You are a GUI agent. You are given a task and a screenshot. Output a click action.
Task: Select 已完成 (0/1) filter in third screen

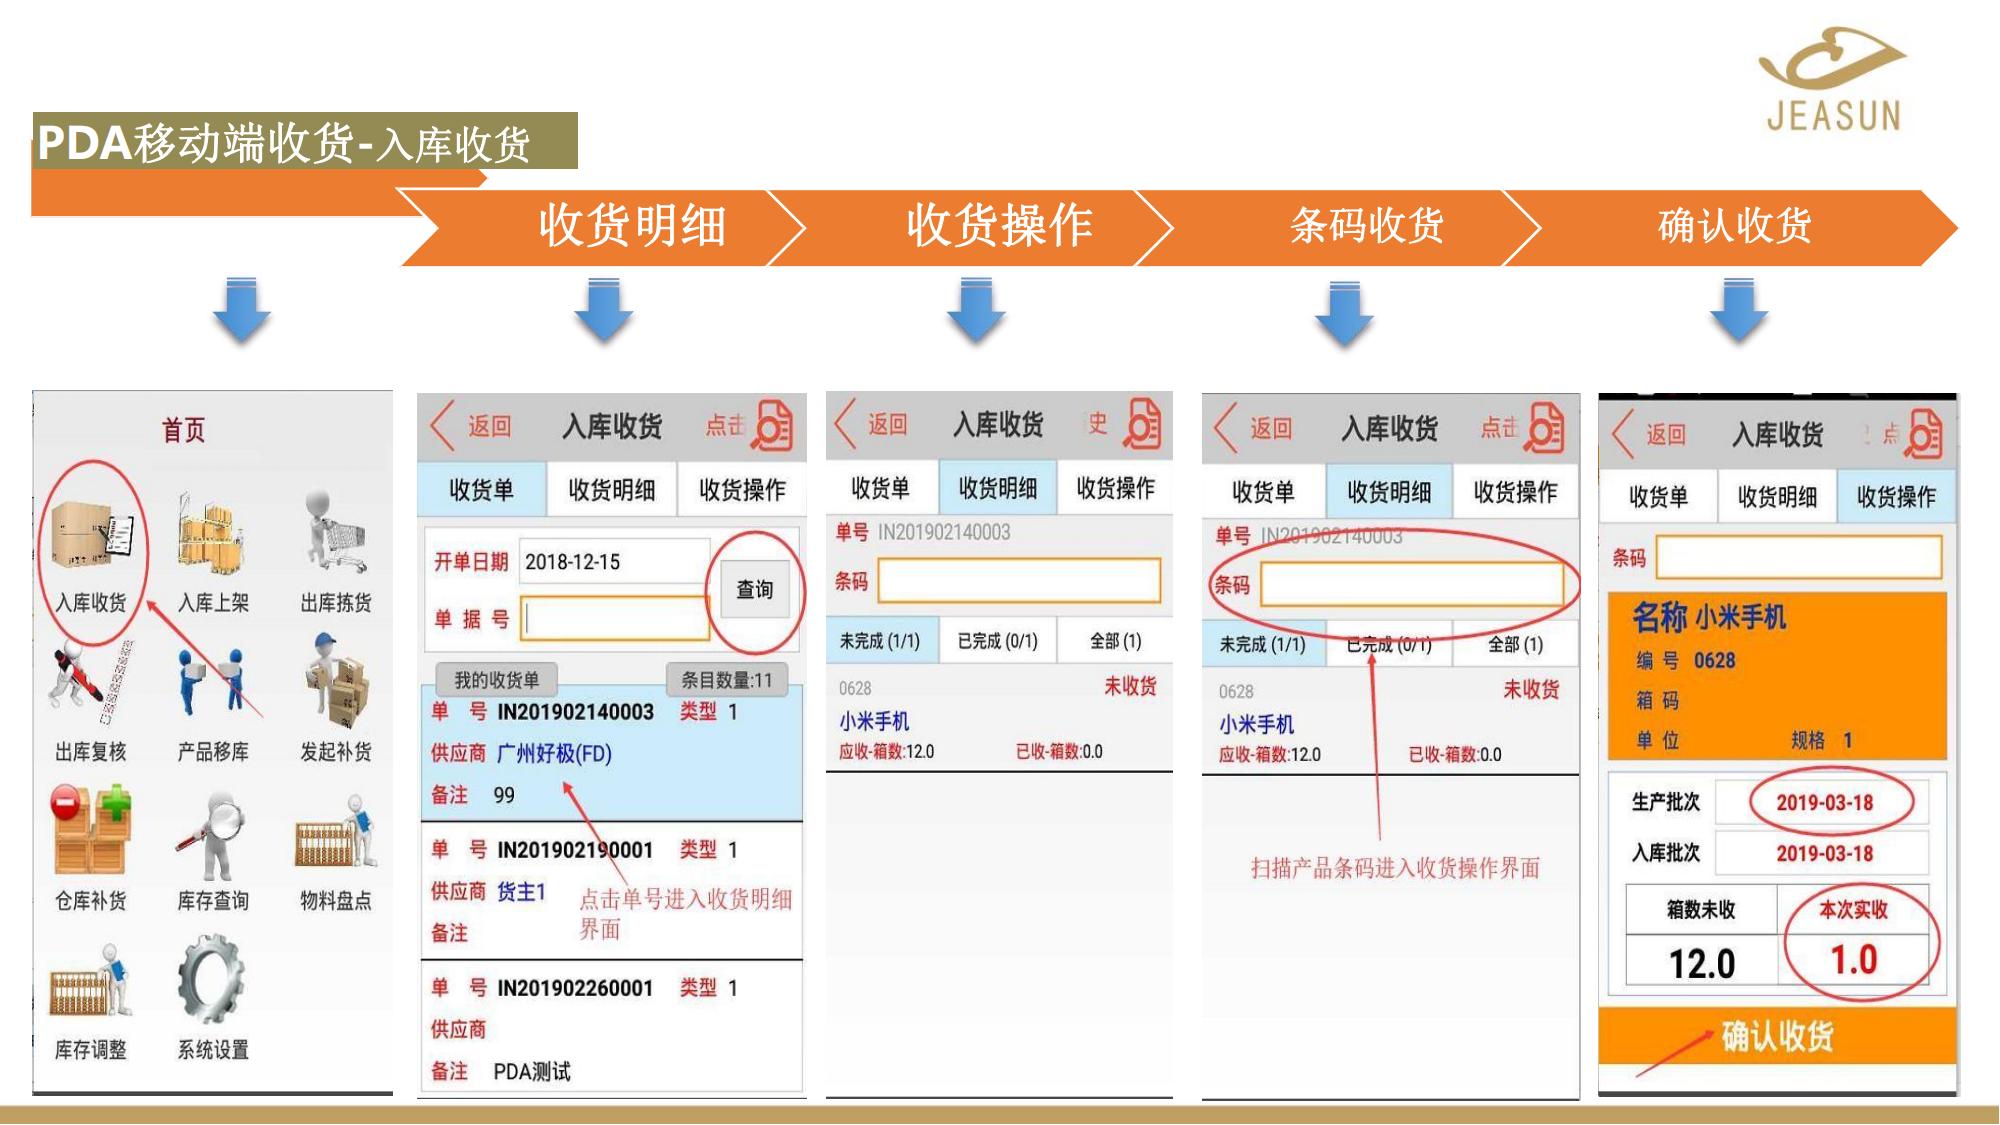(x=997, y=641)
